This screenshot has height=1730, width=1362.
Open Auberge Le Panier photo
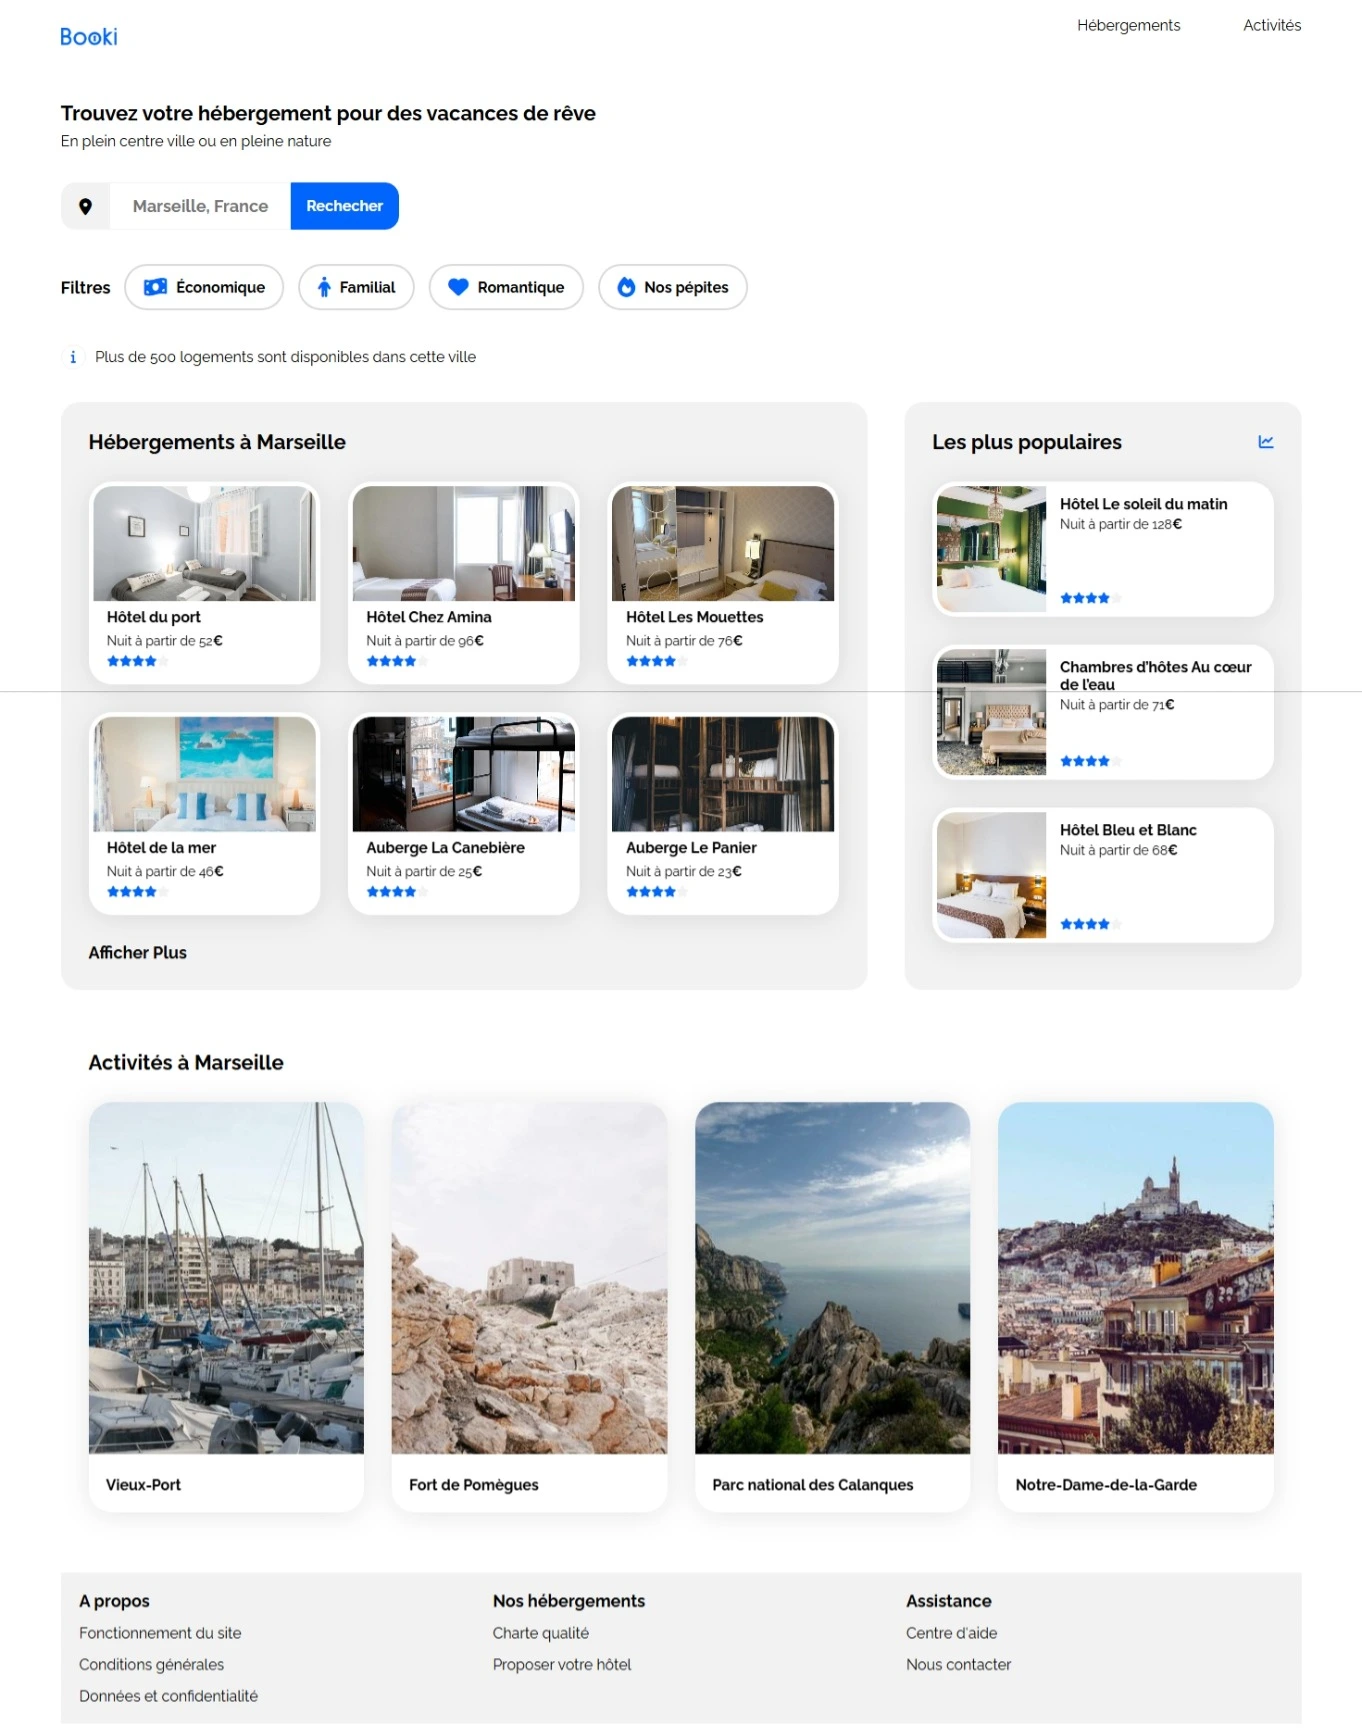tap(723, 774)
